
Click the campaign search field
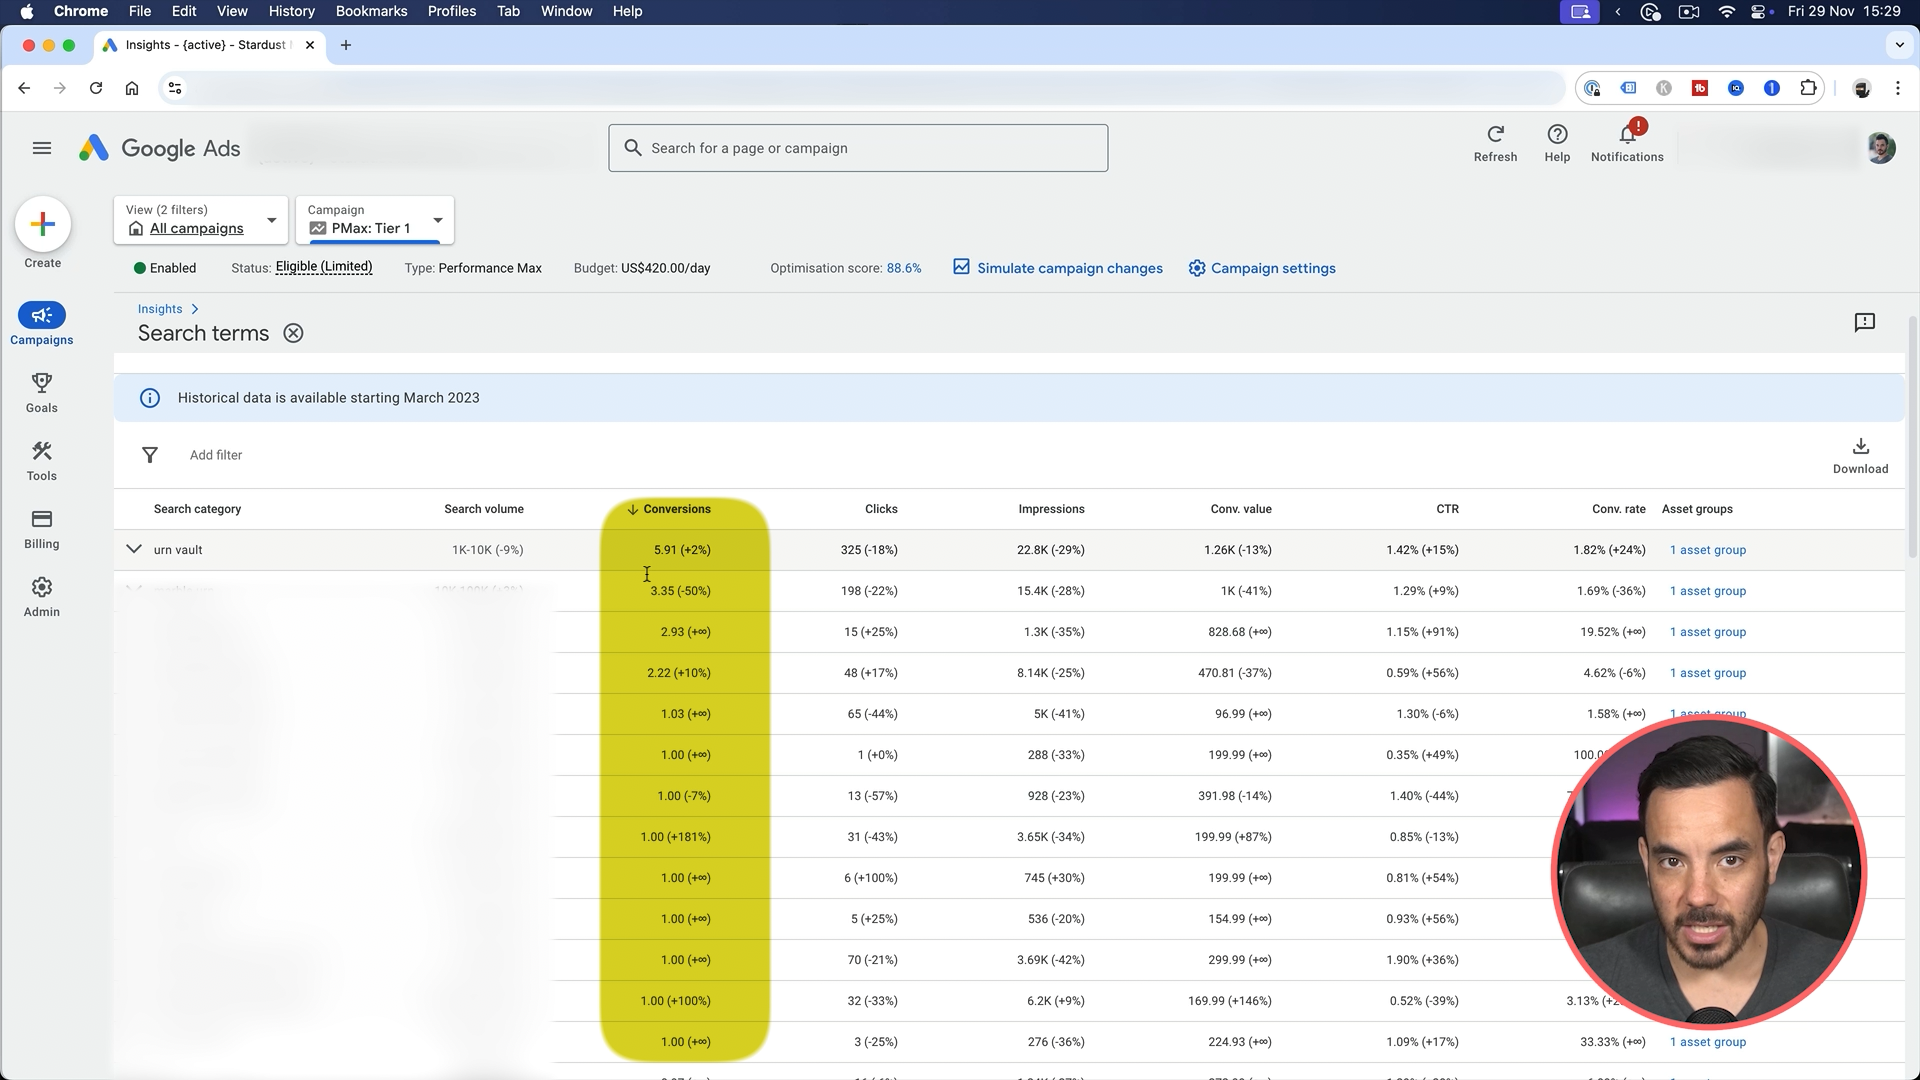[x=858, y=148]
